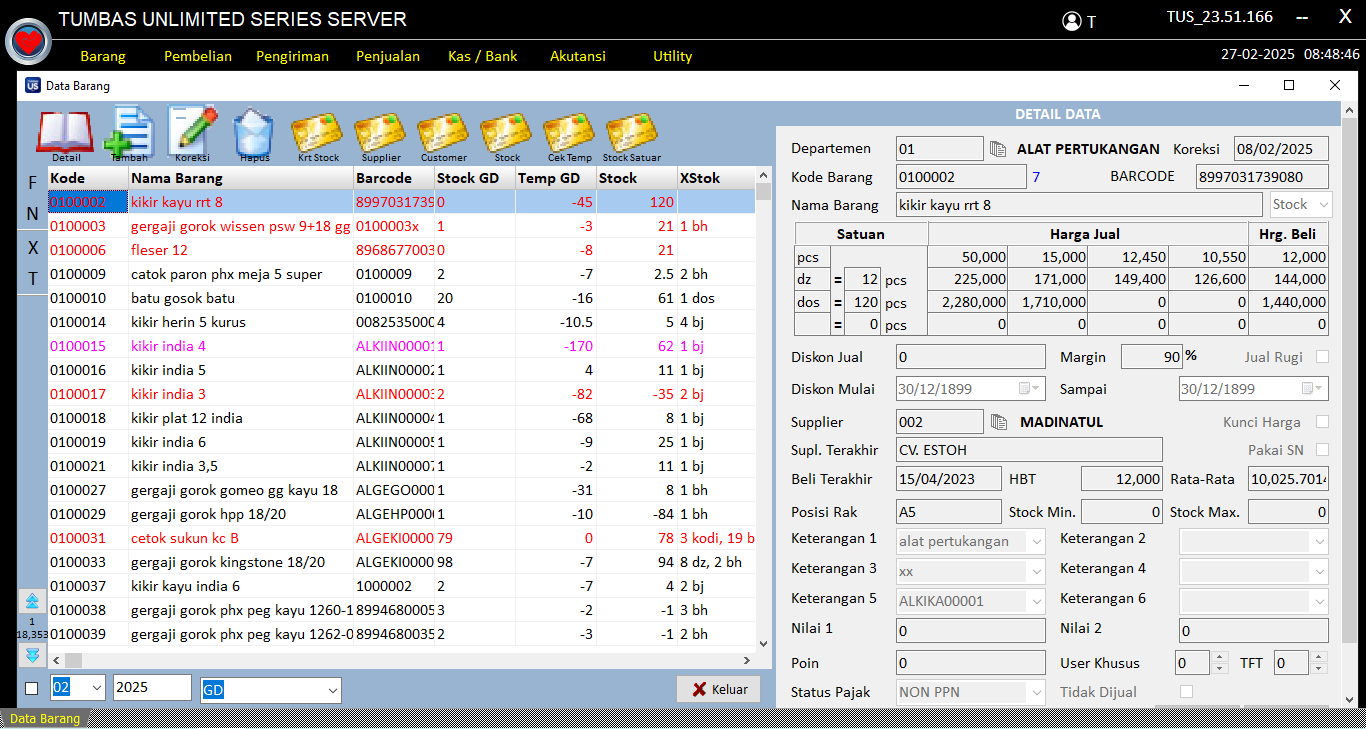Click sidebar letter T

click(x=32, y=279)
